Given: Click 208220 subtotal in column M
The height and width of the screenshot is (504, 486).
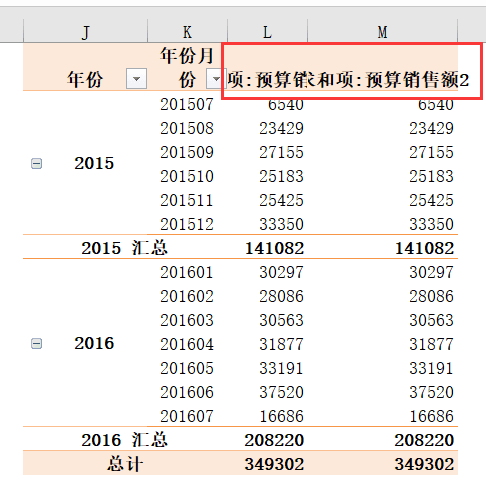Looking at the screenshot, I should point(425,440).
